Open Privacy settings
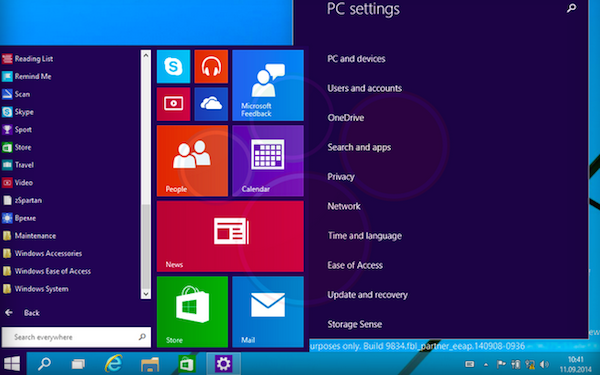This screenshot has height=375, width=600. point(341,177)
